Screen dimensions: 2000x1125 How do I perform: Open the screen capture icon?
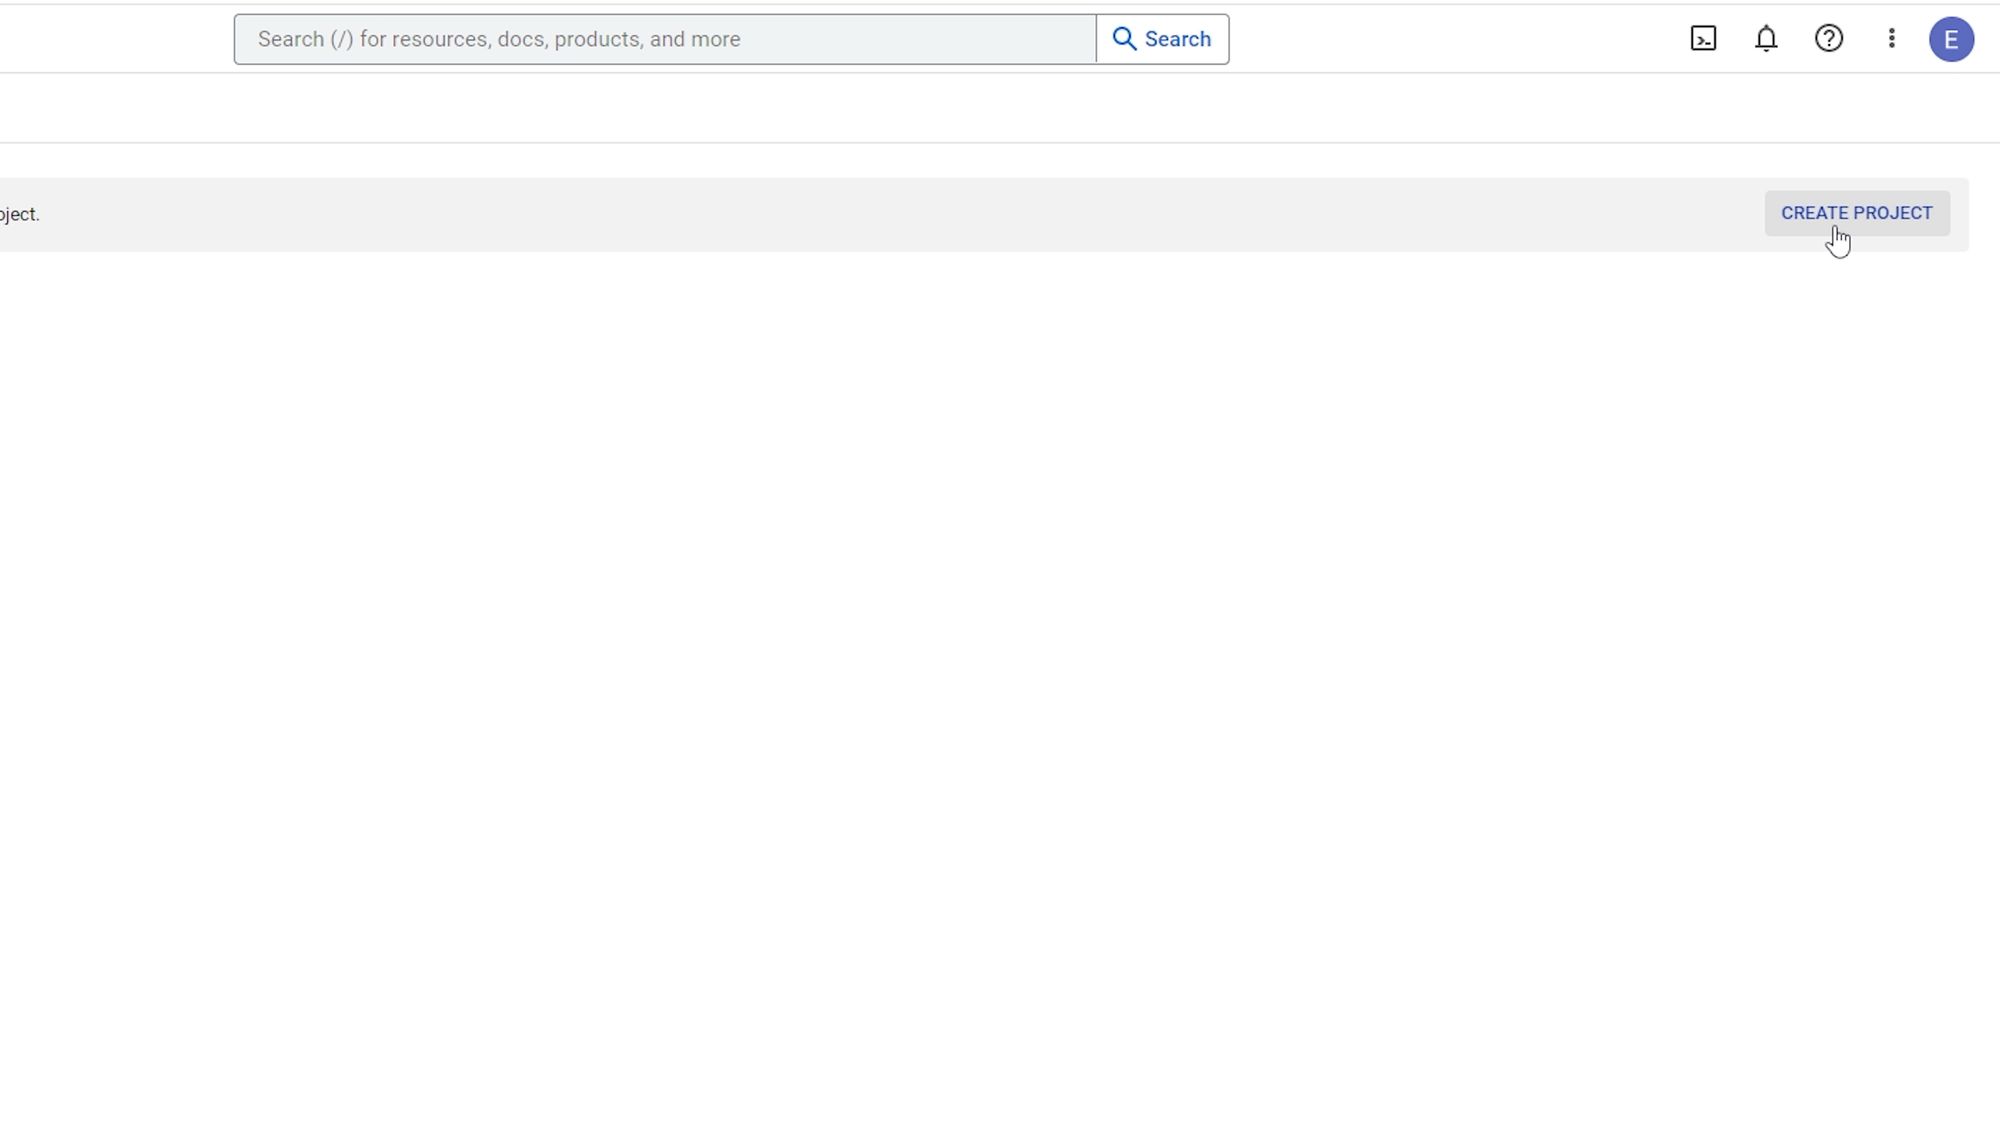click(1703, 38)
